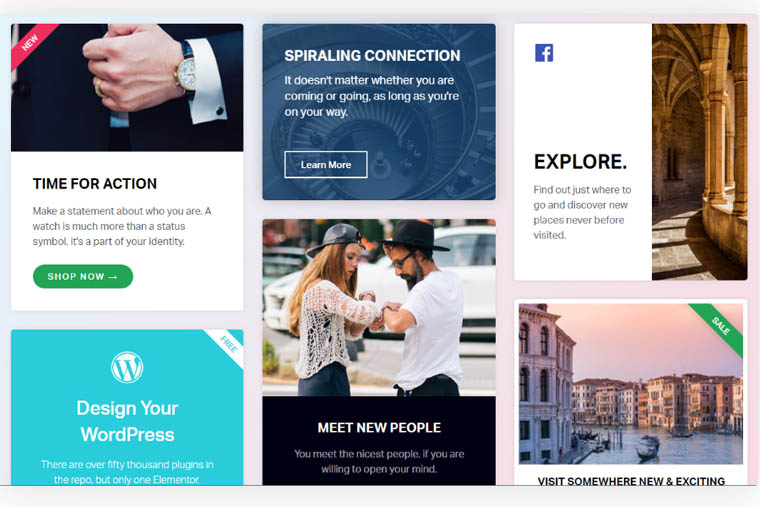The height and width of the screenshot is (507, 760).
Task: Open the wristwatch photo
Action: click(x=127, y=88)
